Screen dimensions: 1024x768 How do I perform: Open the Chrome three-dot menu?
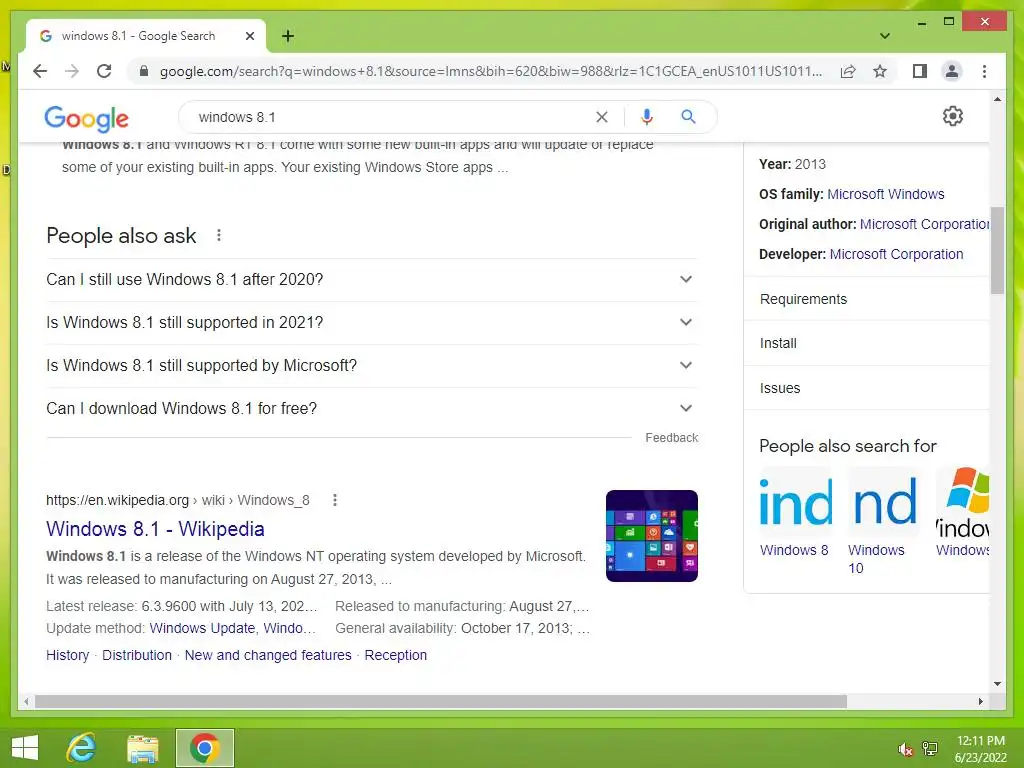click(x=984, y=71)
